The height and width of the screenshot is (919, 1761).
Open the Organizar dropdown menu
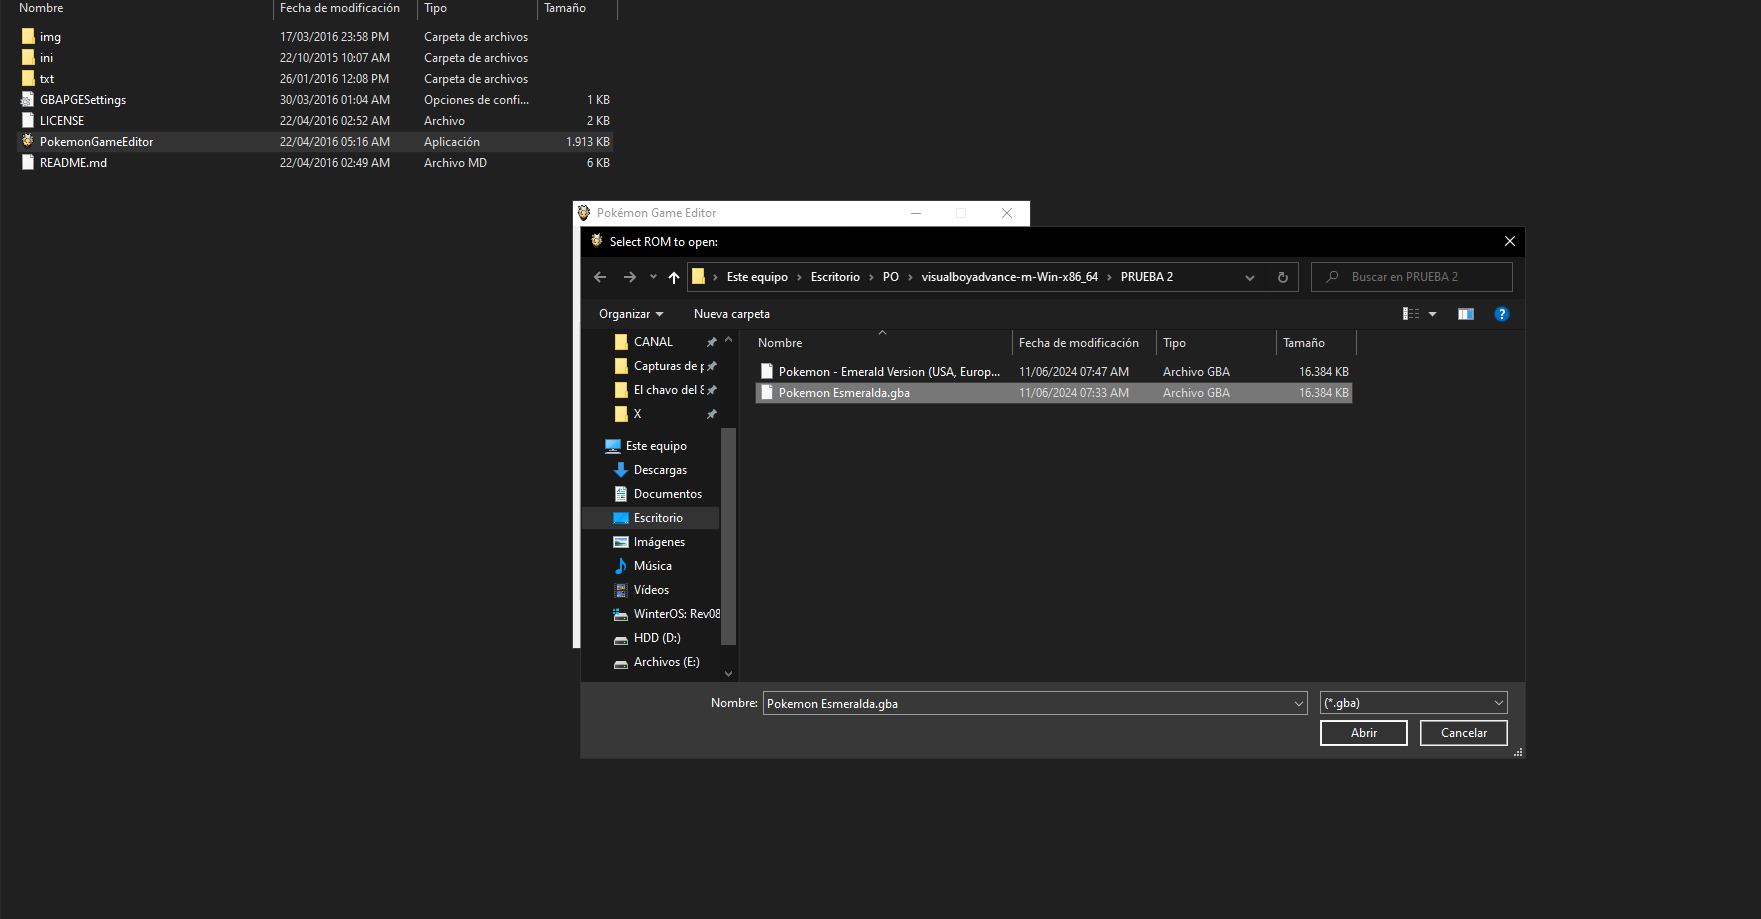[x=630, y=314]
